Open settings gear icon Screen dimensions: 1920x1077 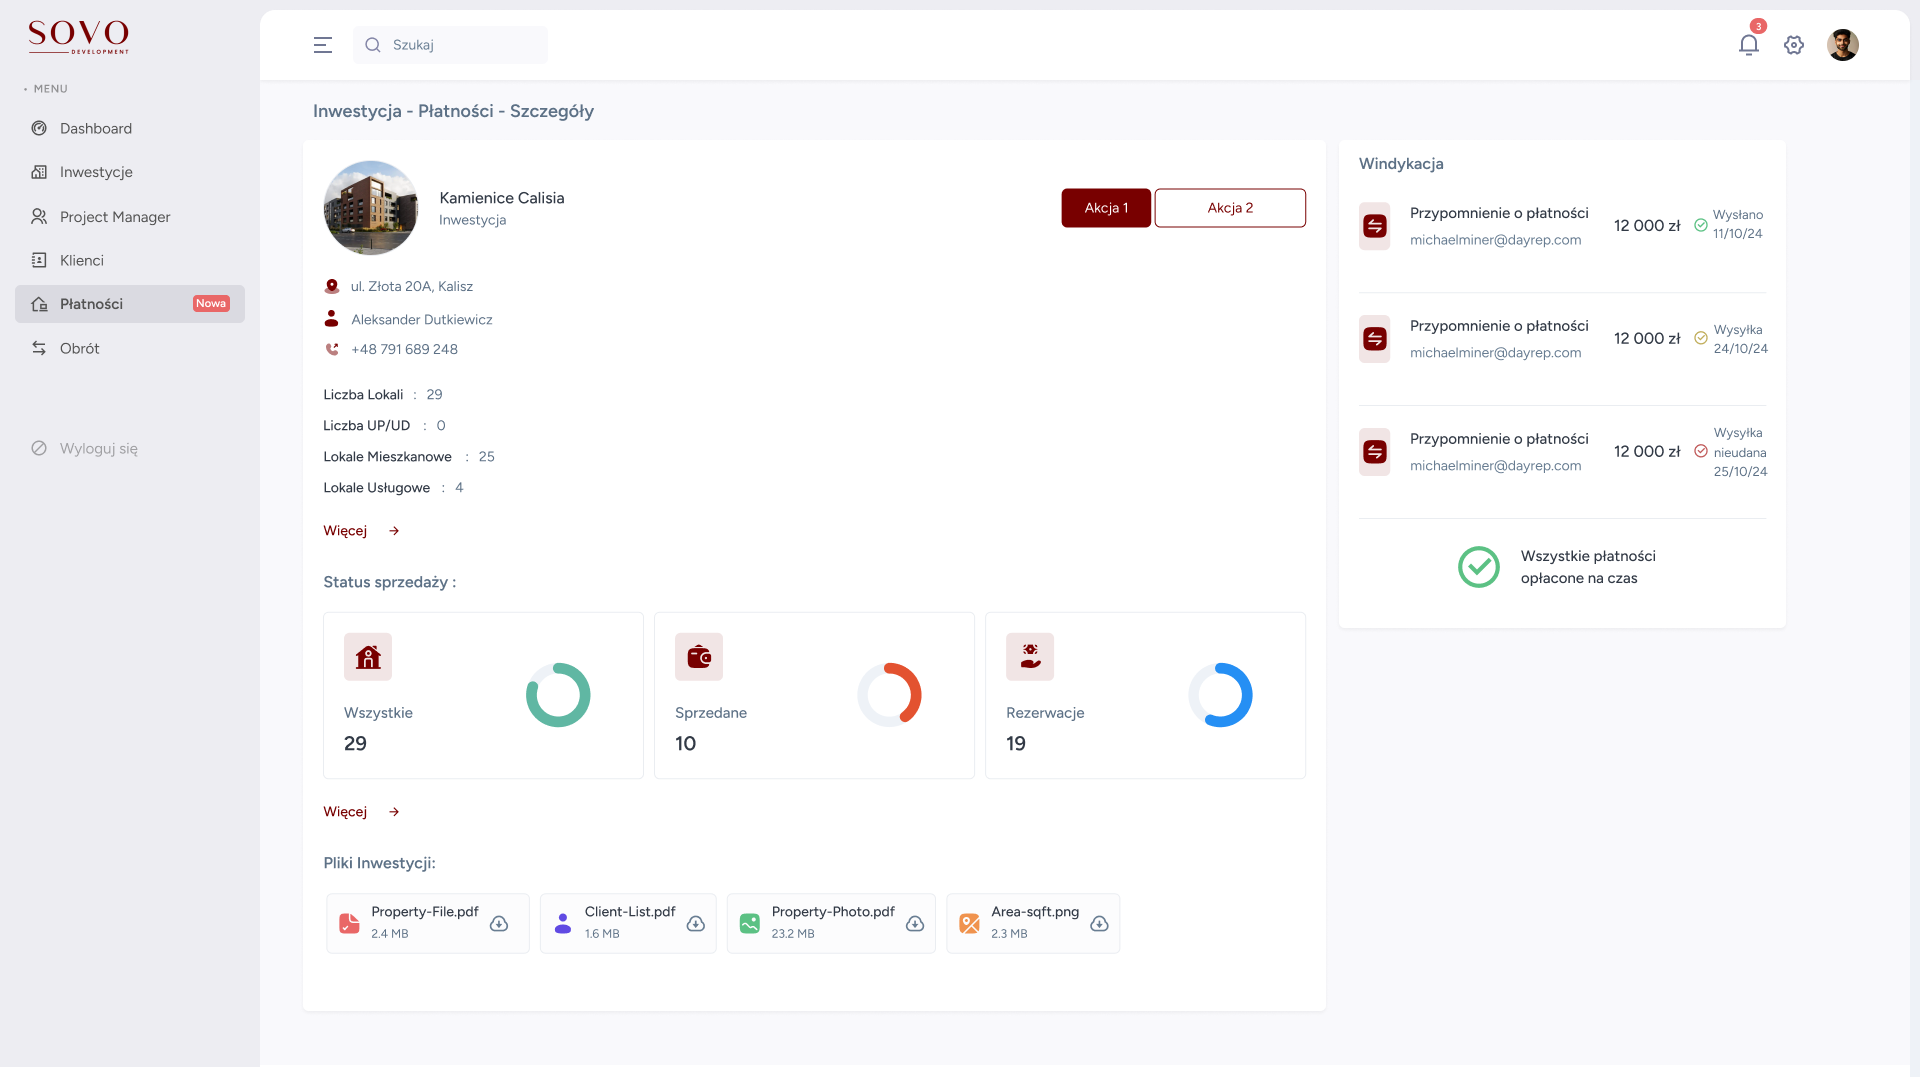pyautogui.click(x=1794, y=45)
